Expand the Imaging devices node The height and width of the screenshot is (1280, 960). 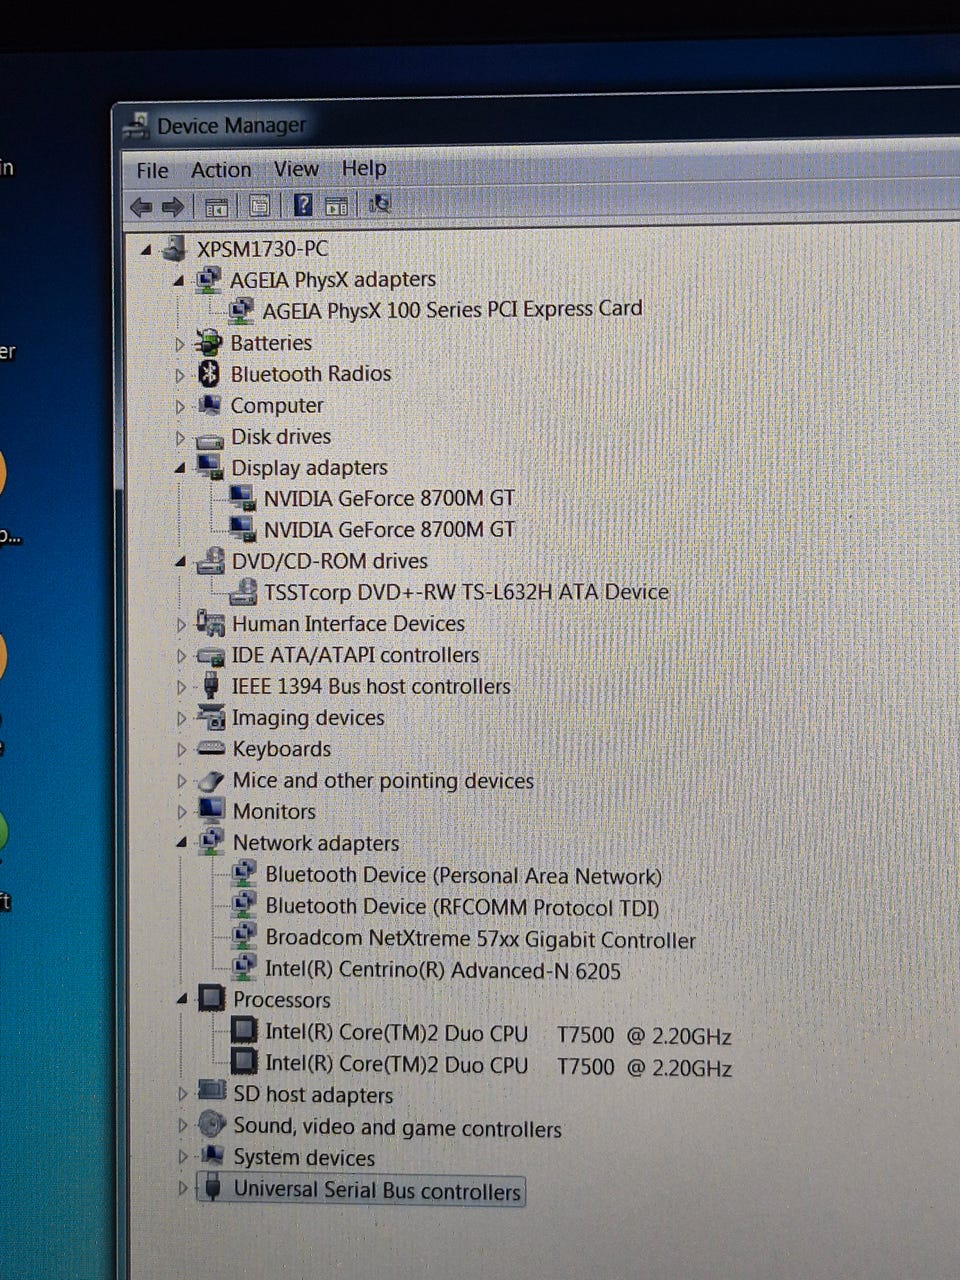(181, 718)
